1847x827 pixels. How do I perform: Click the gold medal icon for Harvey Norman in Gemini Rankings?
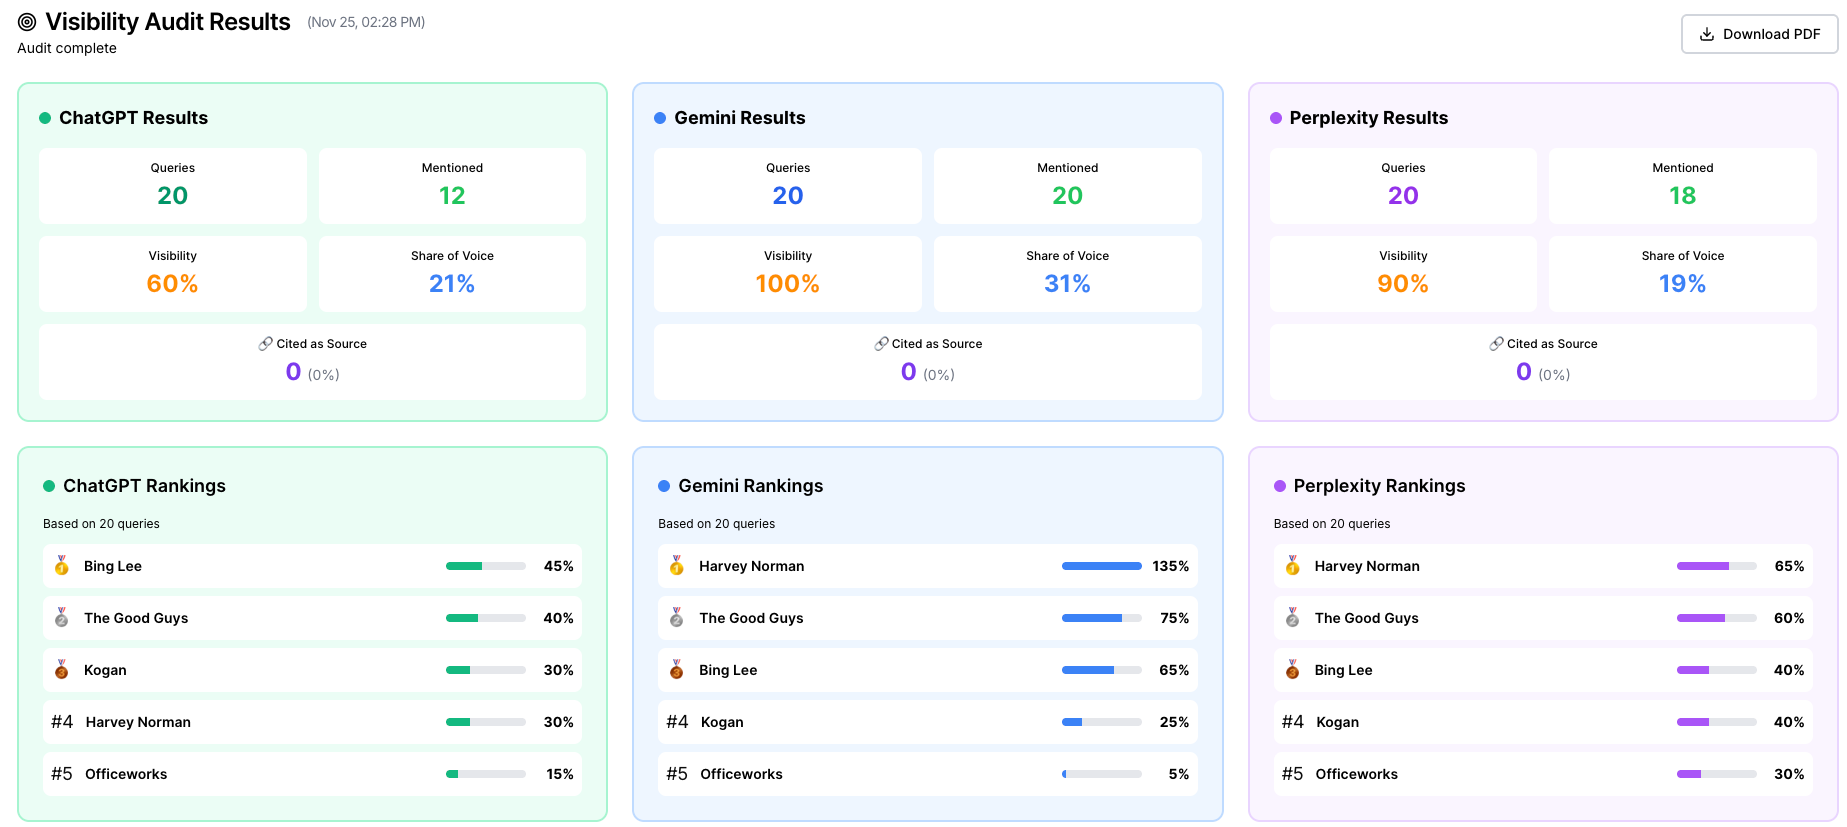click(x=677, y=566)
